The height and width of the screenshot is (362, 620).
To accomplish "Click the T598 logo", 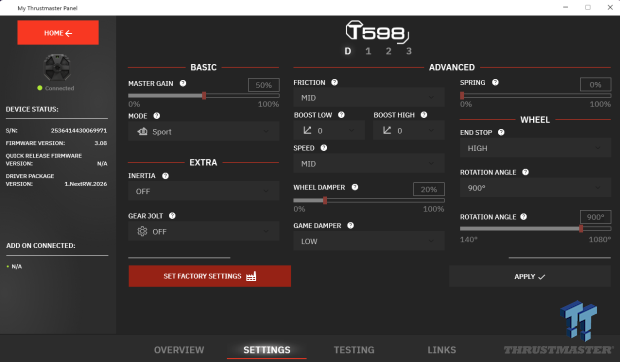I will 377,32.
